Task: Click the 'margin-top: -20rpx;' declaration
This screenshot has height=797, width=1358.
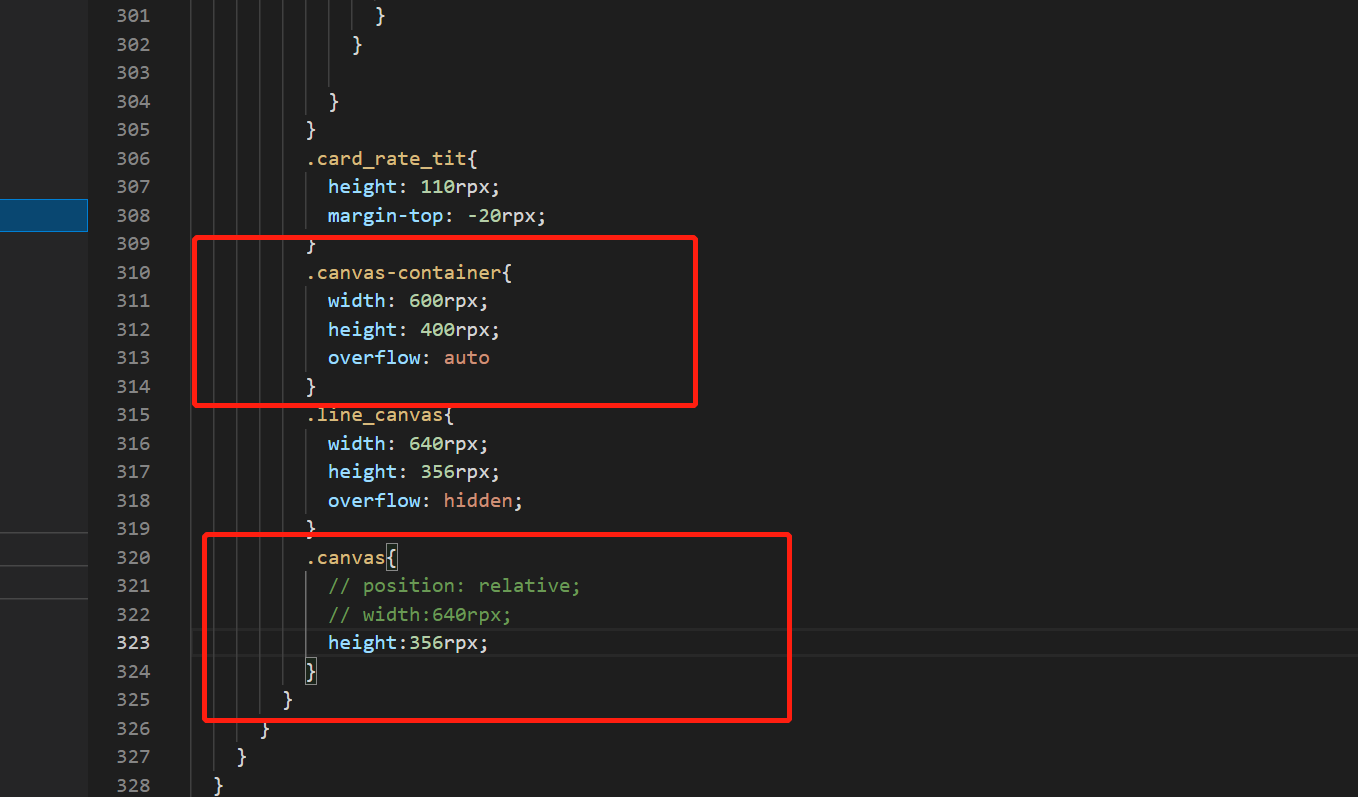Action: pos(437,215)
